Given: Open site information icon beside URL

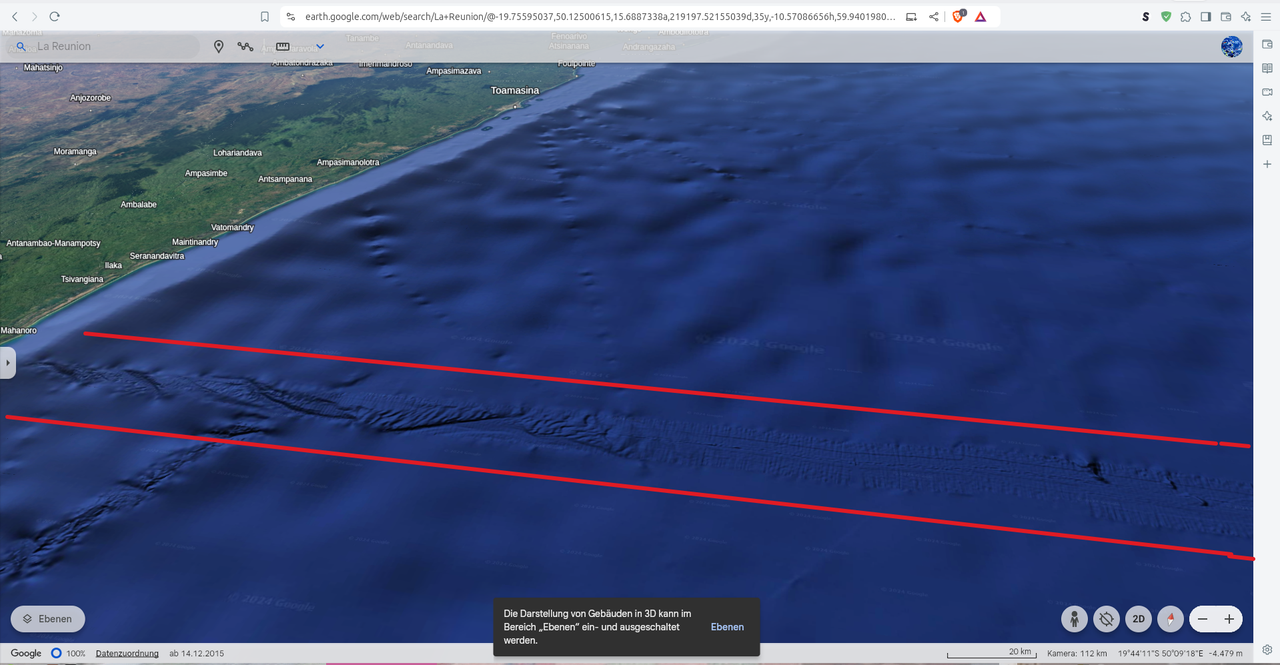Looking at the screenshot, I should click(291, 17).
